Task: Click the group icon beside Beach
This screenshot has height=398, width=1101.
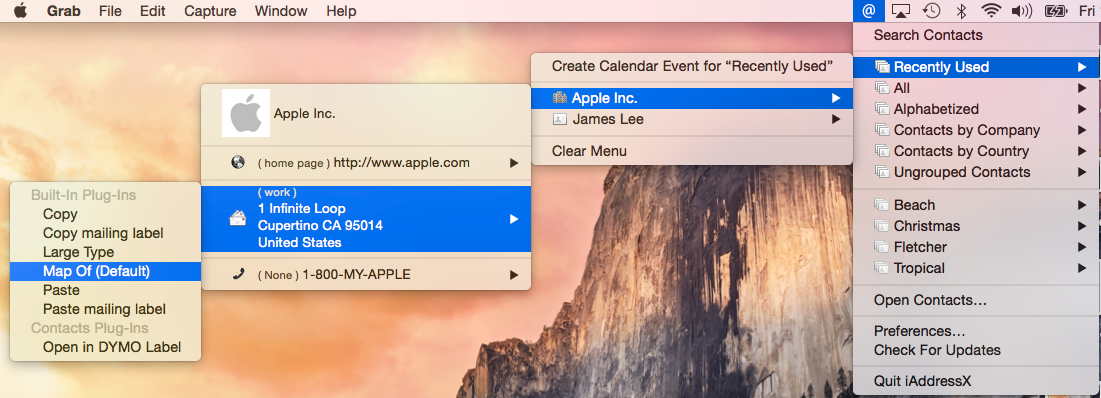Action: (882, 205)
